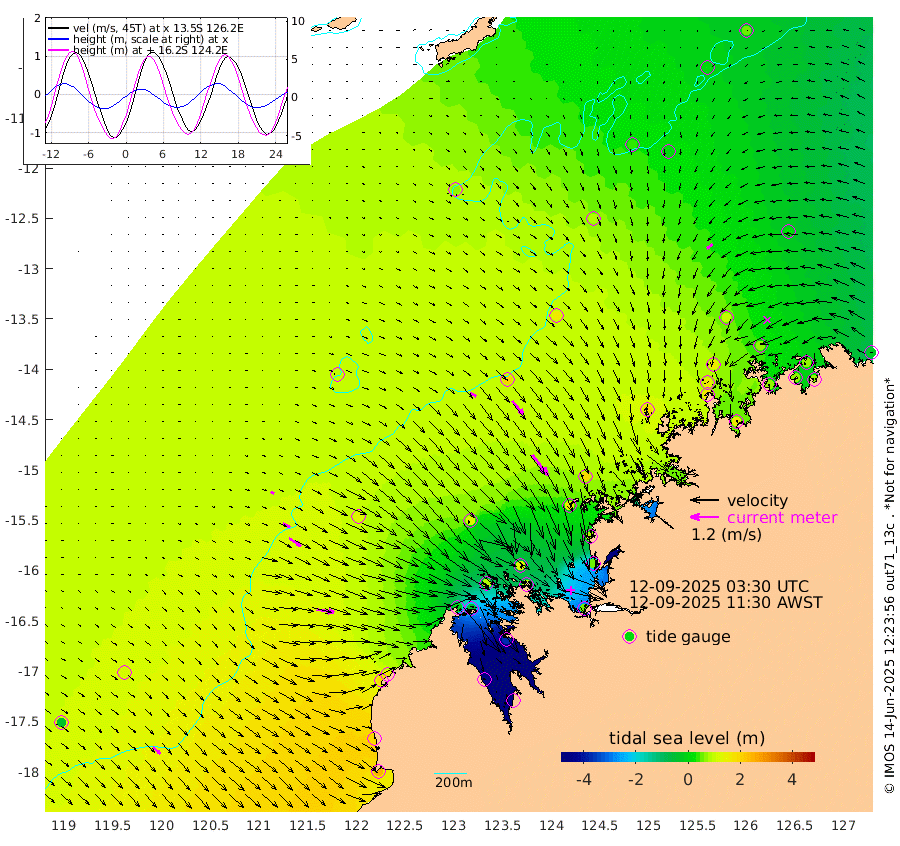
Task: Select the magenta x marker near 13.5S 126.2E
Action: [x=767, y=320]
